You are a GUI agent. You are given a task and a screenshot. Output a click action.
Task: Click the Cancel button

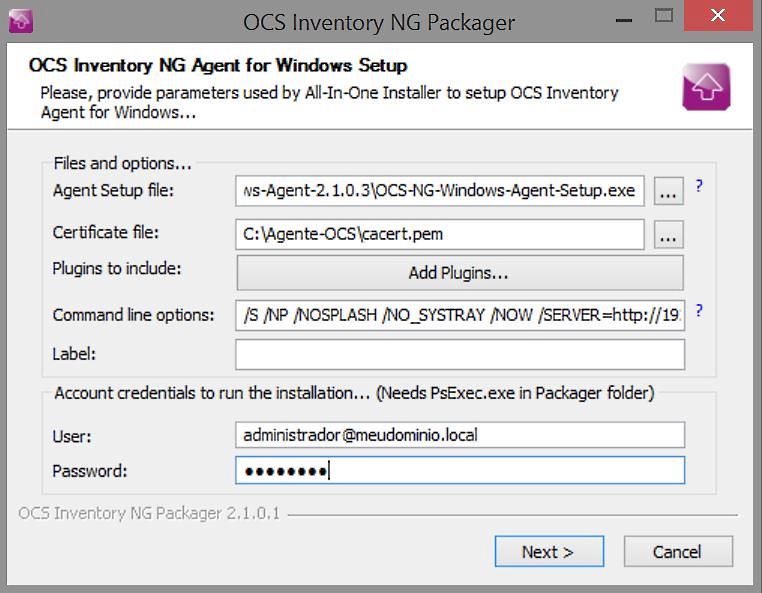[678, 552]
